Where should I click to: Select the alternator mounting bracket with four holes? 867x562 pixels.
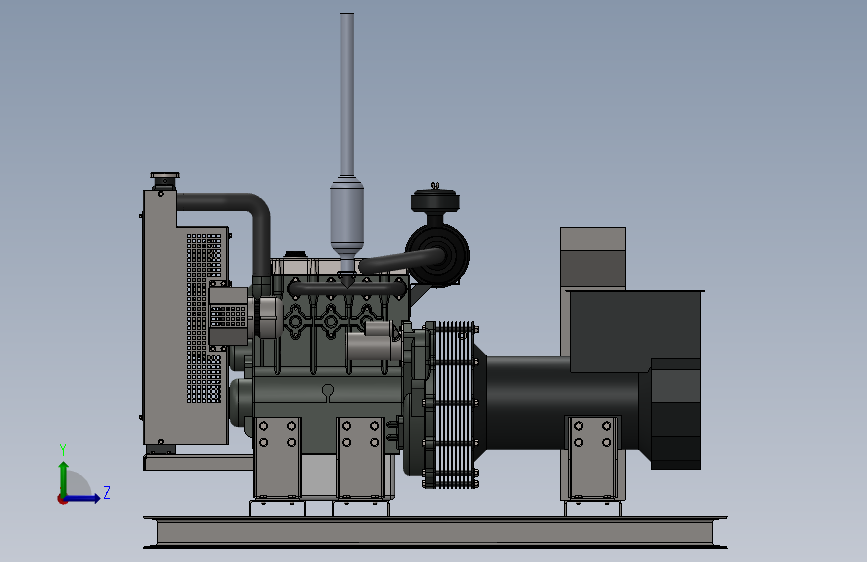593,458
